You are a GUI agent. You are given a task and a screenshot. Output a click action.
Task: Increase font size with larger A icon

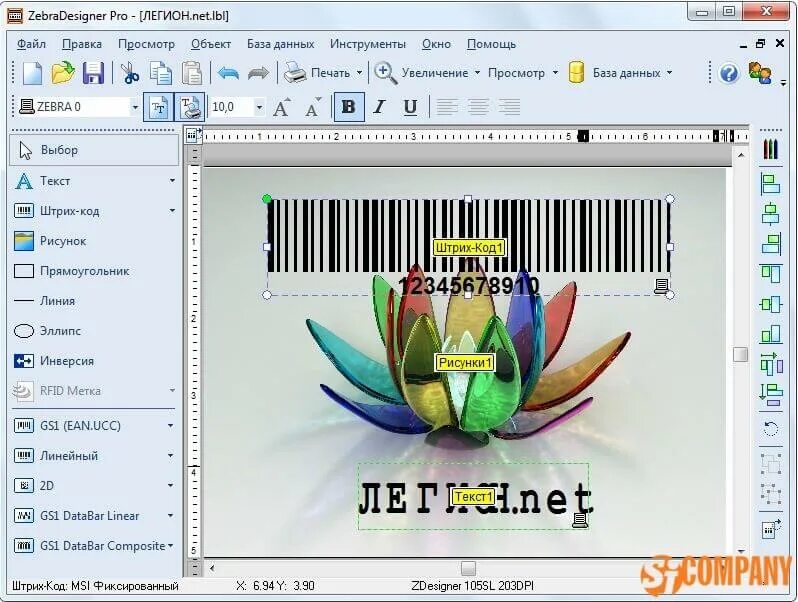tap(282, 107)
